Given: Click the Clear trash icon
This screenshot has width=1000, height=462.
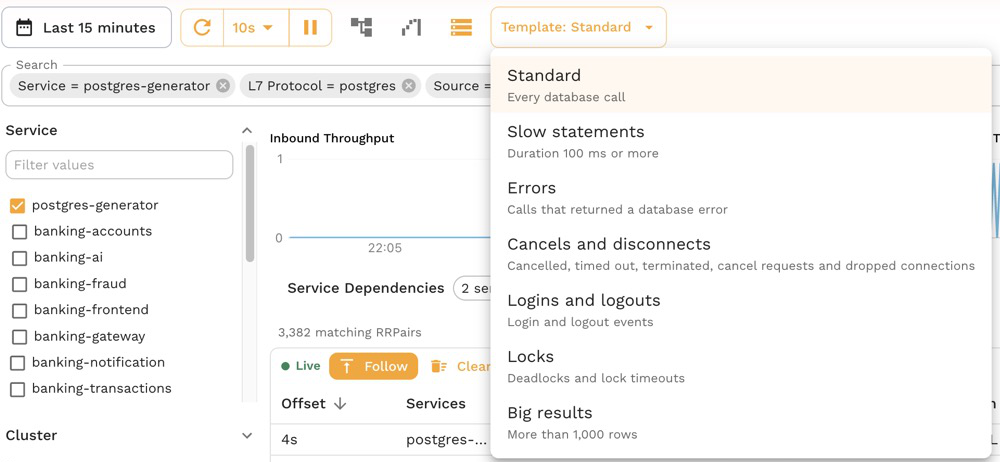Looking at the screenshot, I should tap(439, 366).
